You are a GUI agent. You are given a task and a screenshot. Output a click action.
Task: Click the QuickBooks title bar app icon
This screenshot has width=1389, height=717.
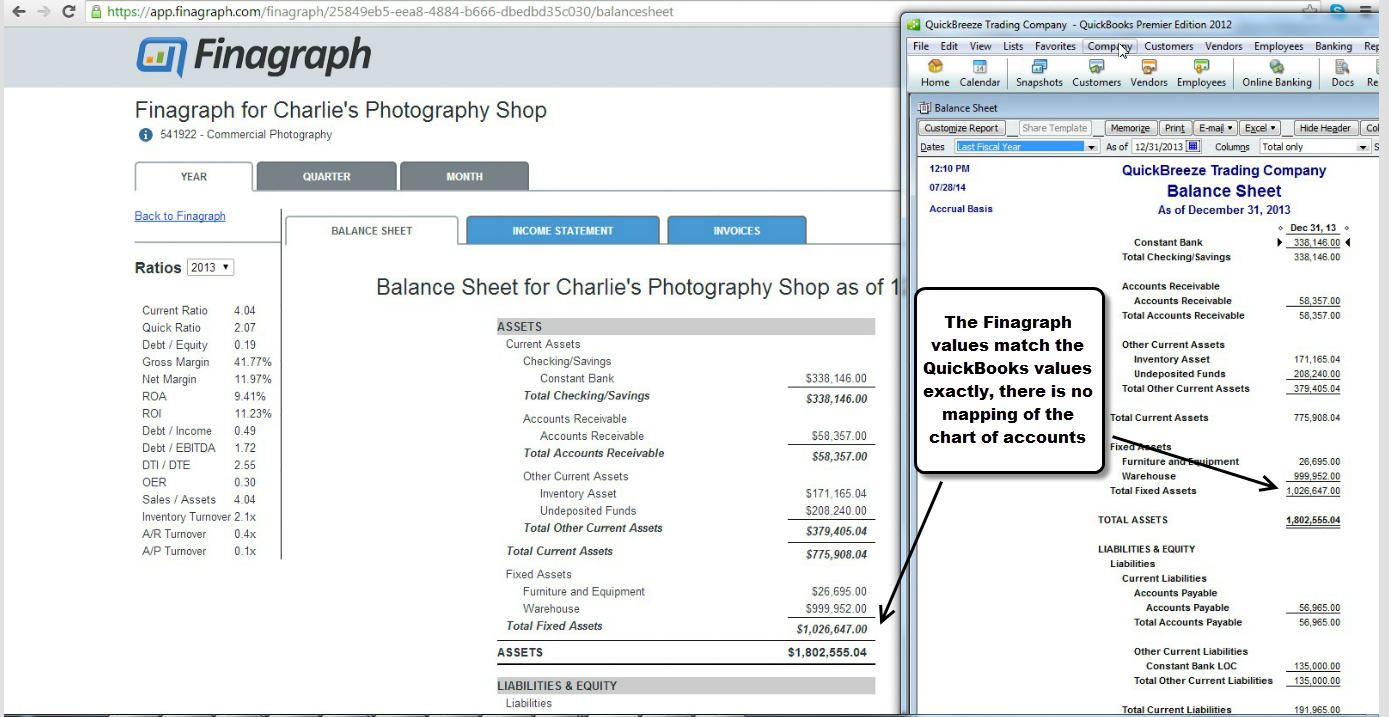(x=913, y=24)
